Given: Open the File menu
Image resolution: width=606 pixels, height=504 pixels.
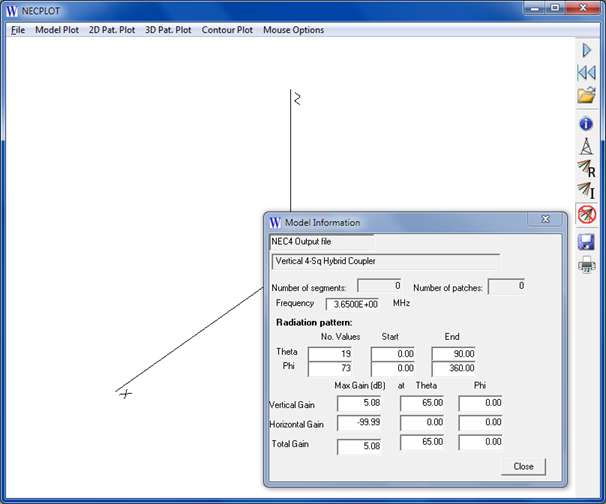Looking at the screenshot, I should coord(18,30).
